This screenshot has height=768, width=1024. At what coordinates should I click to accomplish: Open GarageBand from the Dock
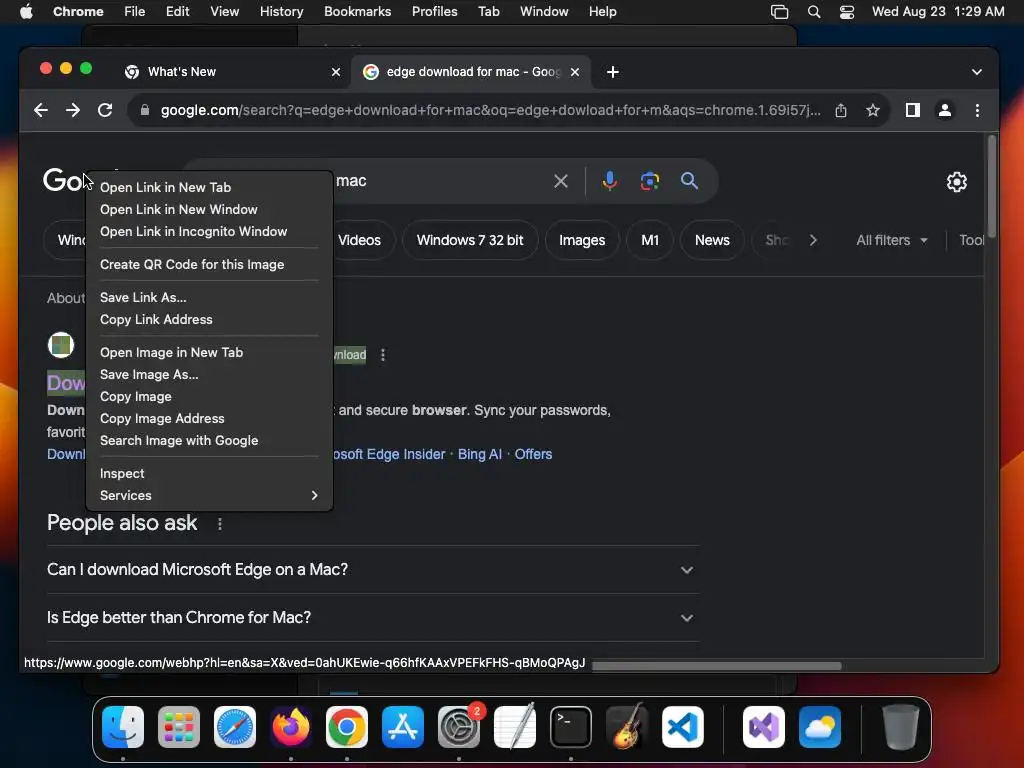pyautogui.click(x=627, y=727)
